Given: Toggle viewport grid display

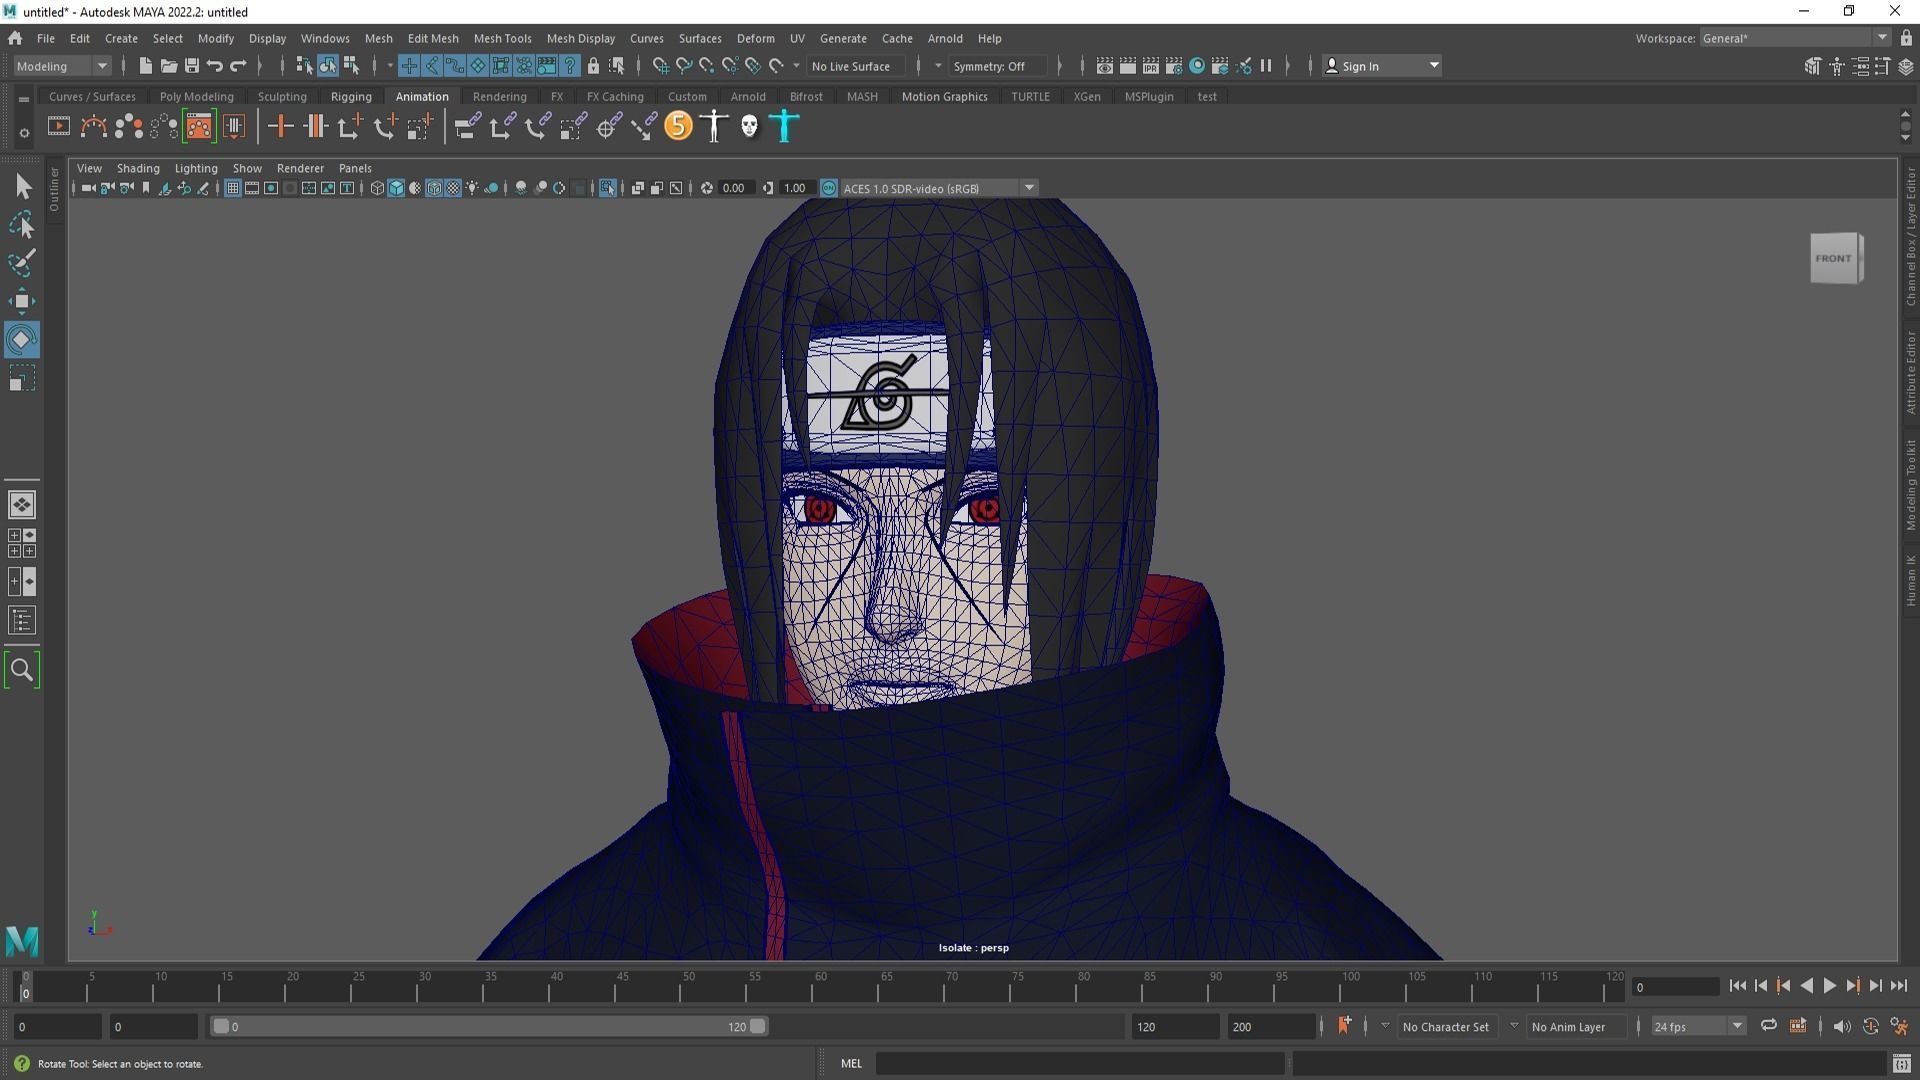Looking at the screenshot, I should 233,188.
